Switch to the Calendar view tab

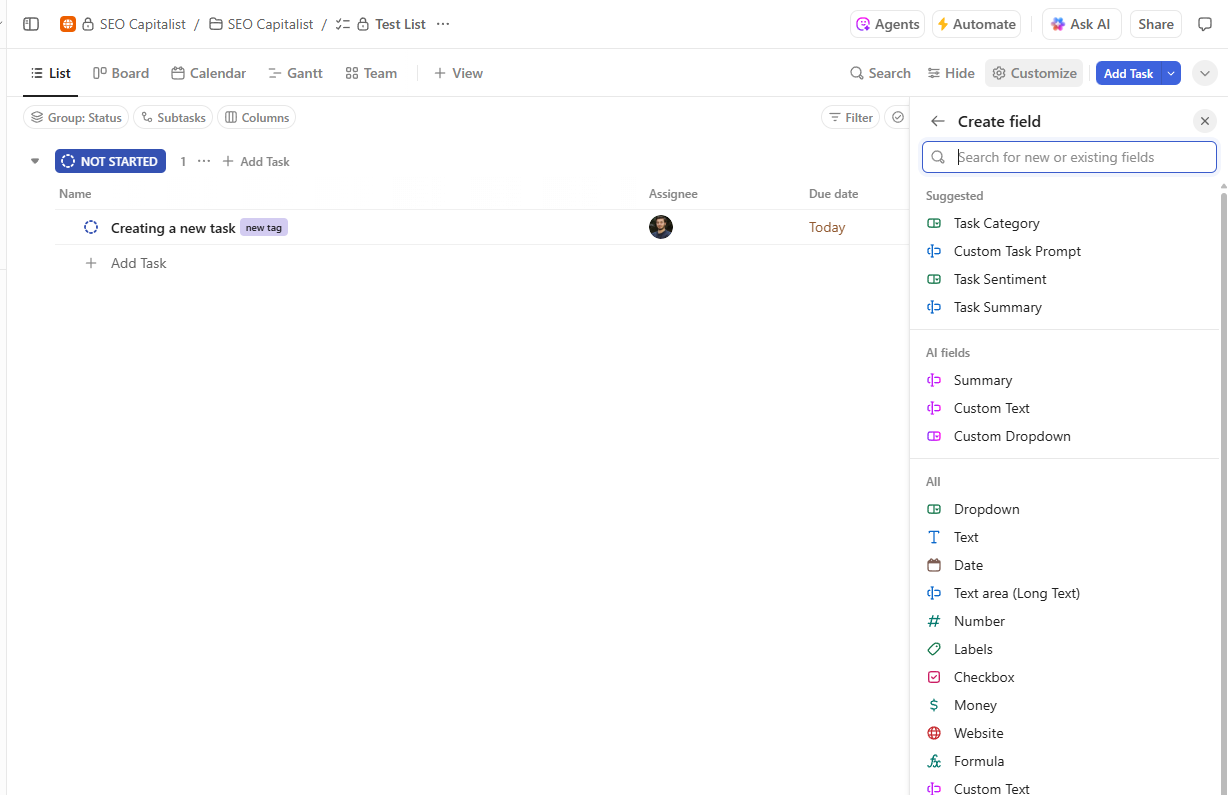208,72
